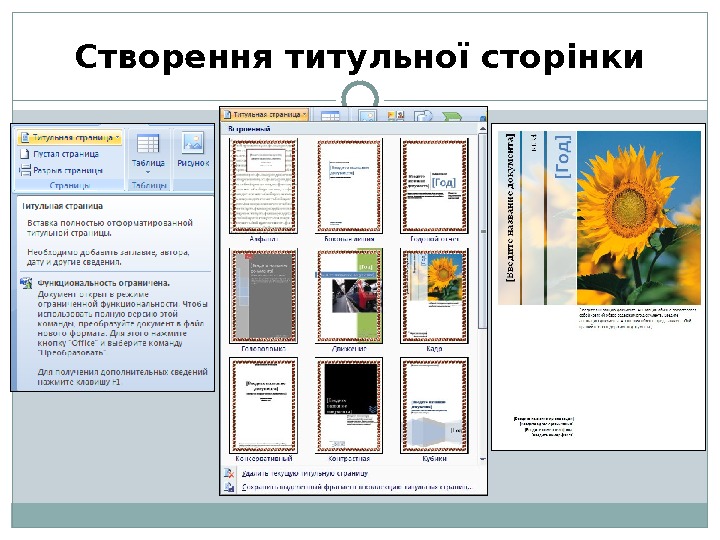720x540 pixels.
Task: Open the Титульная страница dropdown in the left ribbon
Action: (70, 137)
